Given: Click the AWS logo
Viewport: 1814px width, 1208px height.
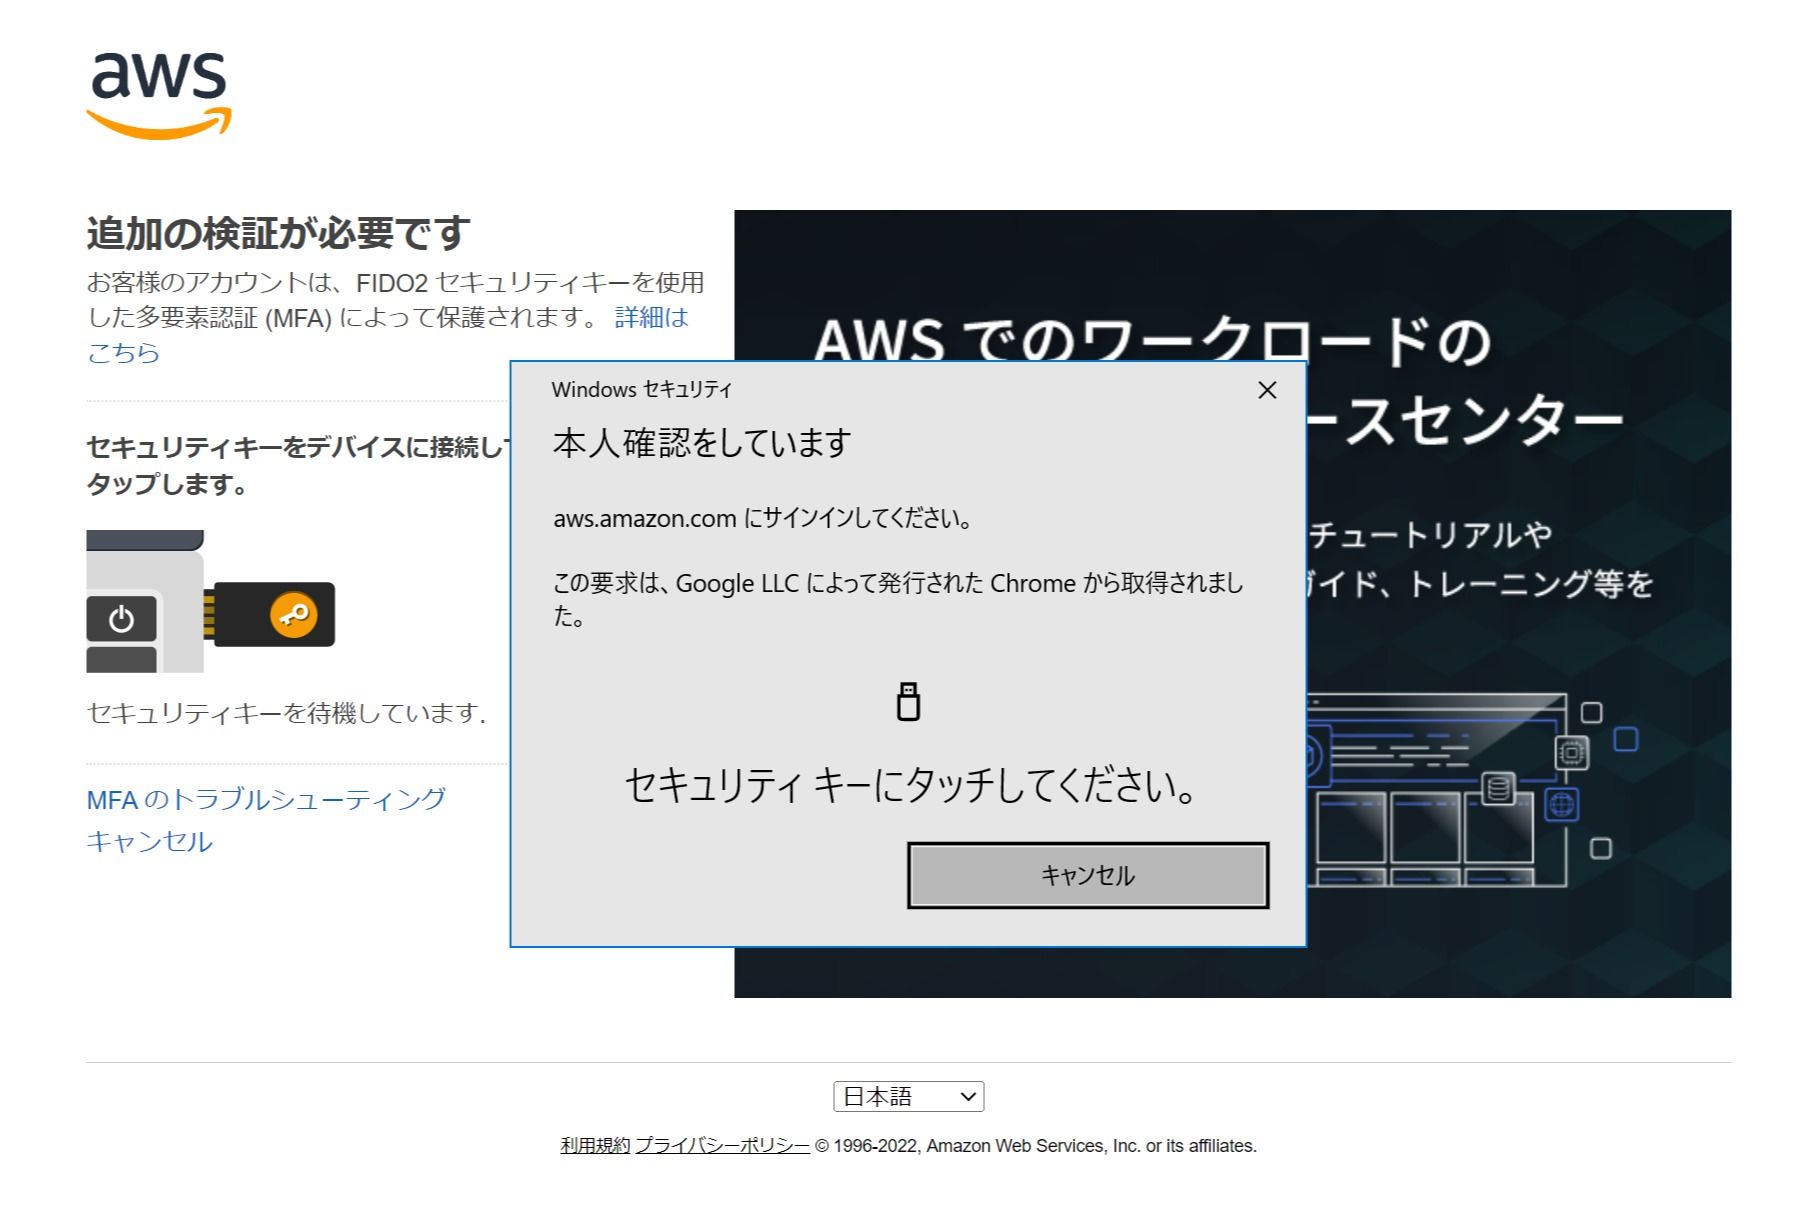Looking at the screenshot, I should tap(159, 95).
